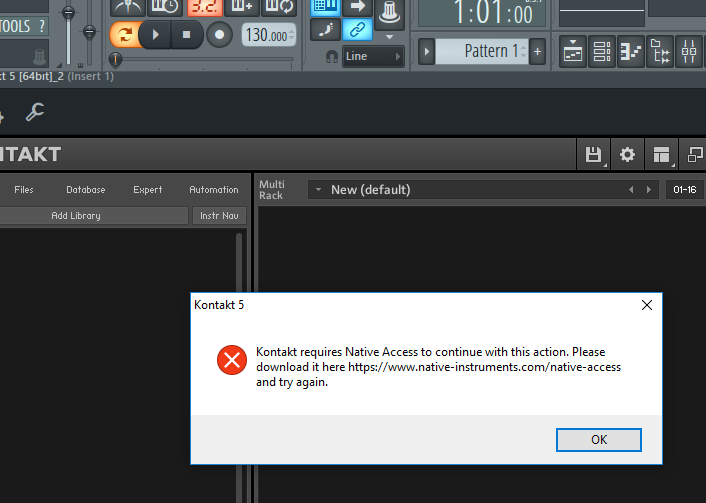Open the Browser view icon
Viewport: 706px width, 503px height.
pyautogui.click(x=660, y=51)
